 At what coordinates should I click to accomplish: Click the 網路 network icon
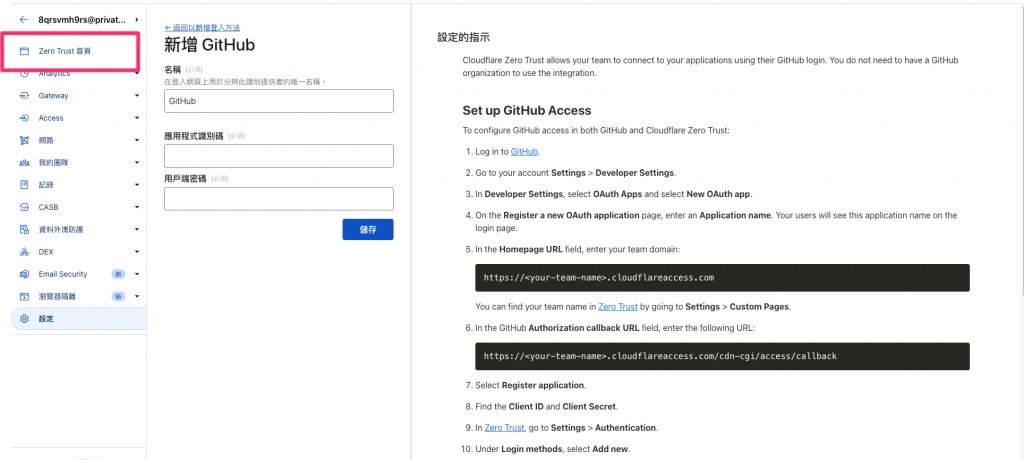click(24, 140)
